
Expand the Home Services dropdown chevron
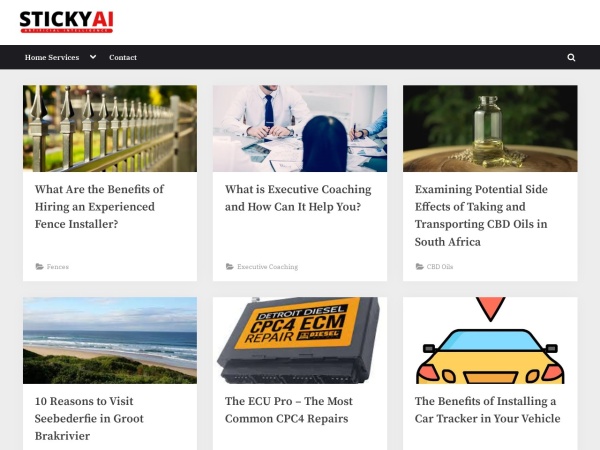[93, 57]
